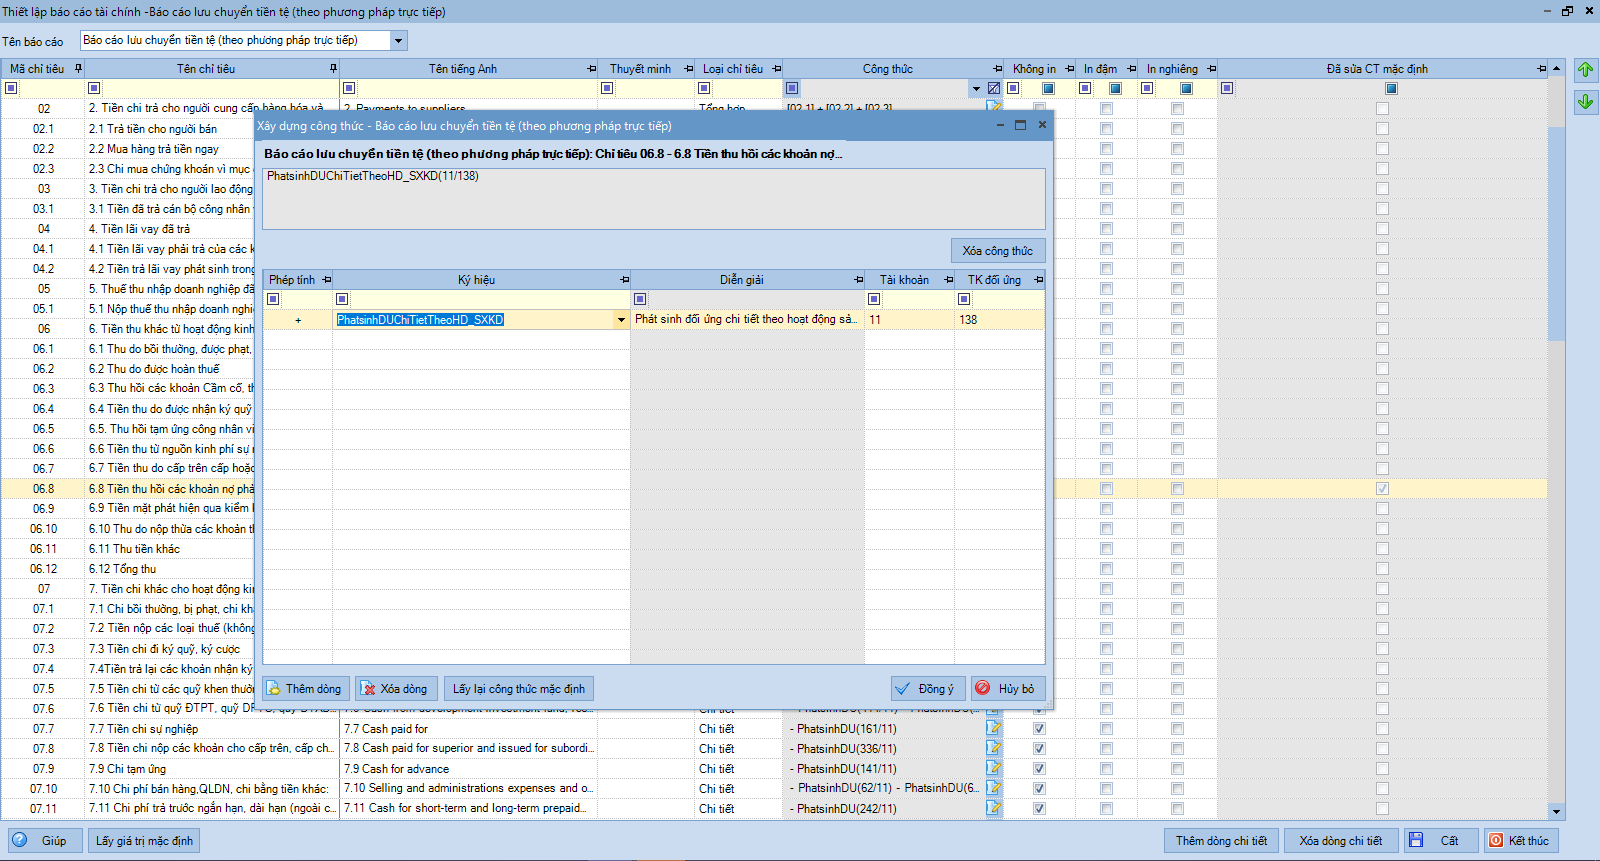Viewport: 1600px width, 861px height.
Task: Select row 06.9 Tiền mặt phát hiện
Action: 127,509
